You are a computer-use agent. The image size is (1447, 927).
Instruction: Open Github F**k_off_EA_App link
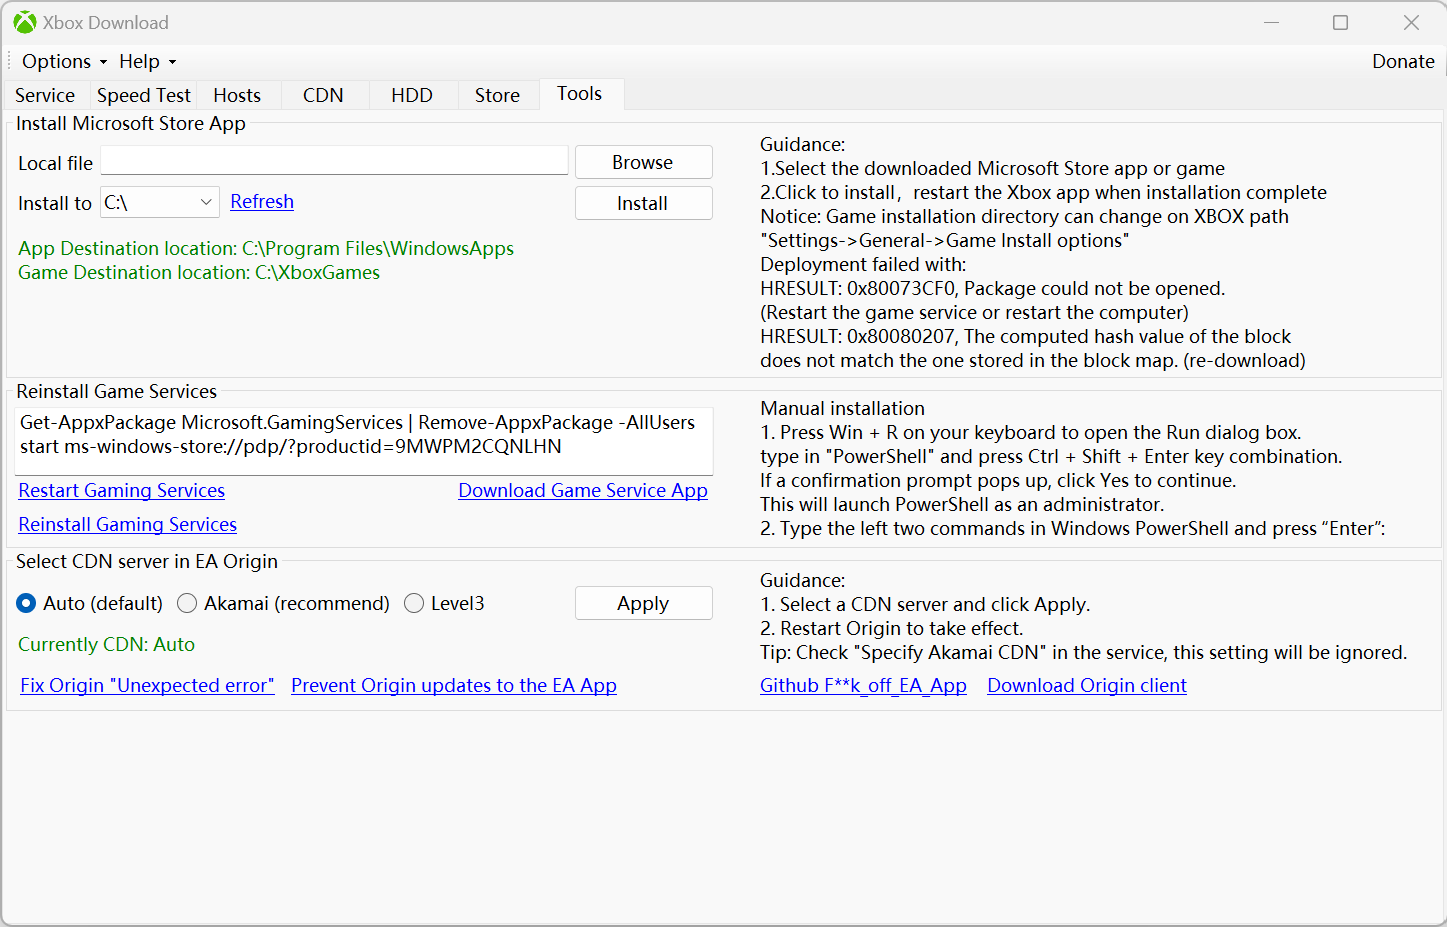863,685
